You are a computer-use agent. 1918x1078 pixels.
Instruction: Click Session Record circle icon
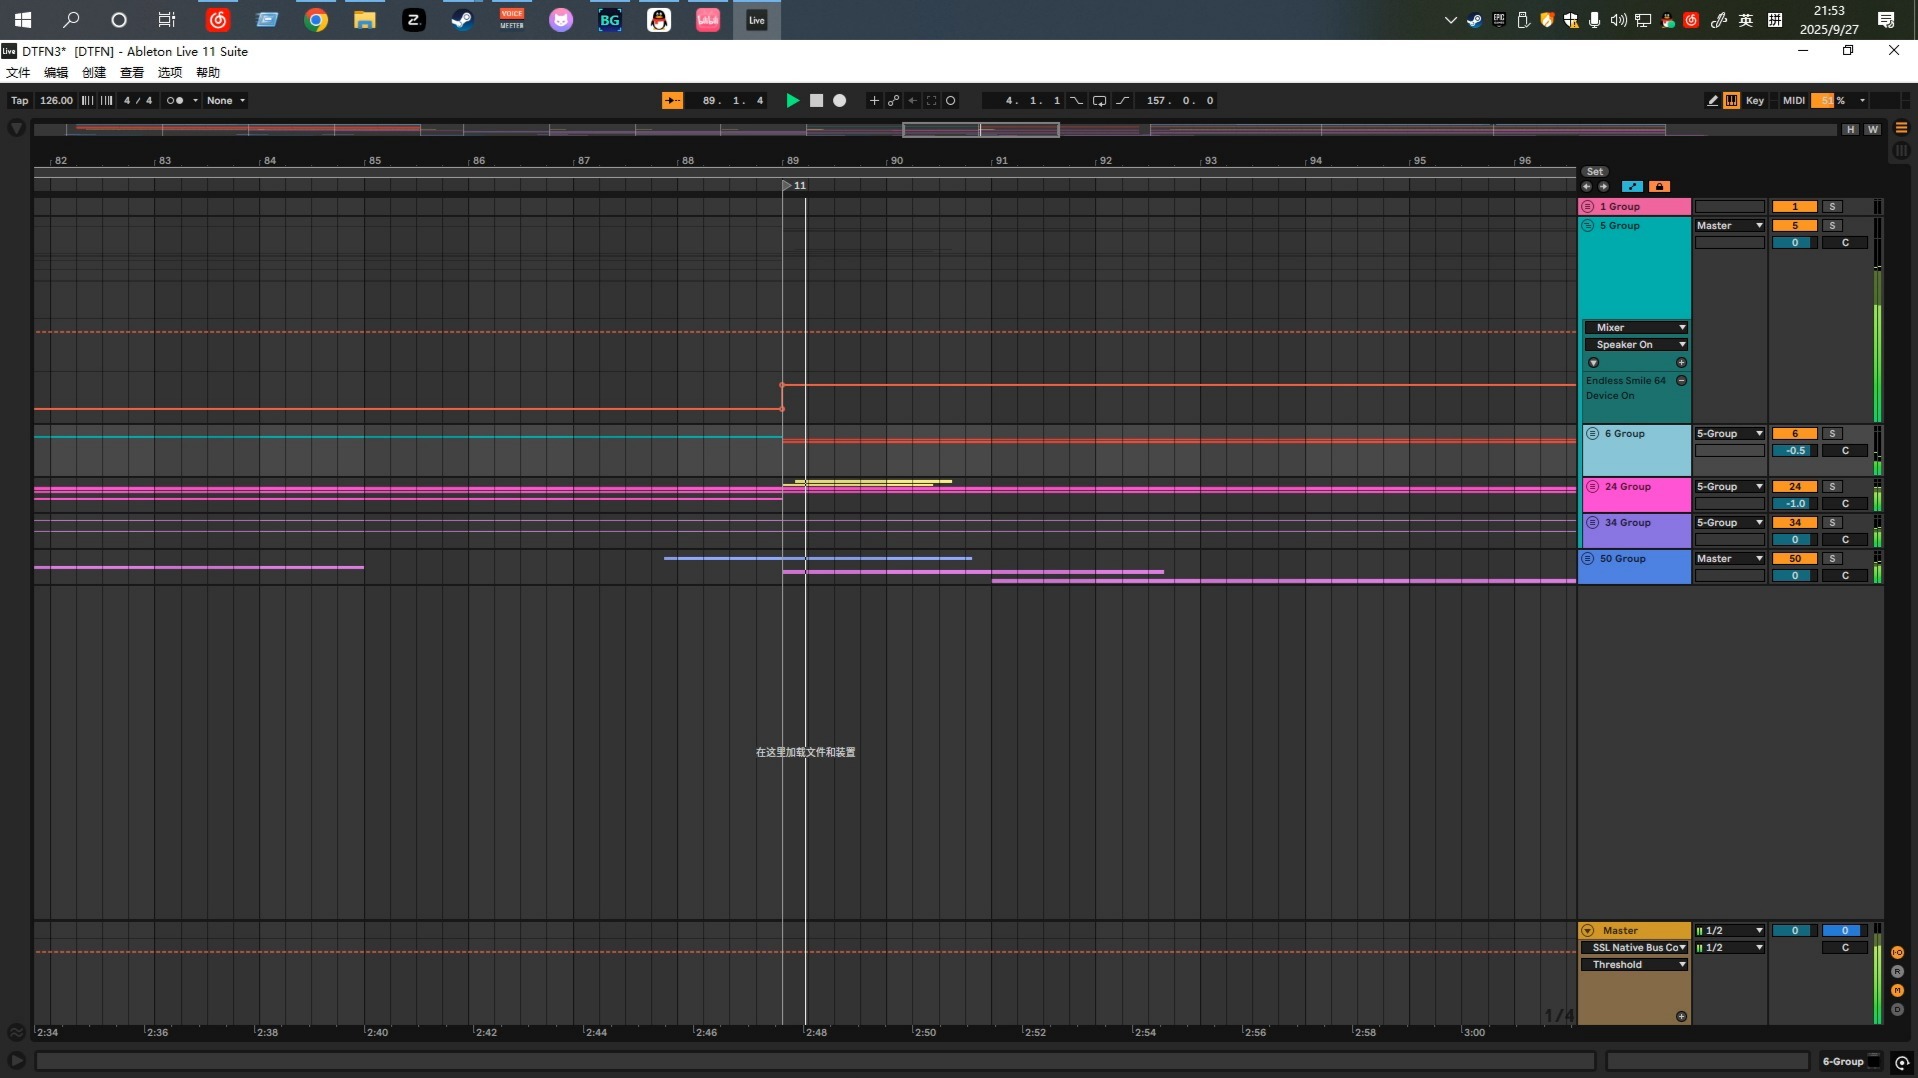coord(951,100)
